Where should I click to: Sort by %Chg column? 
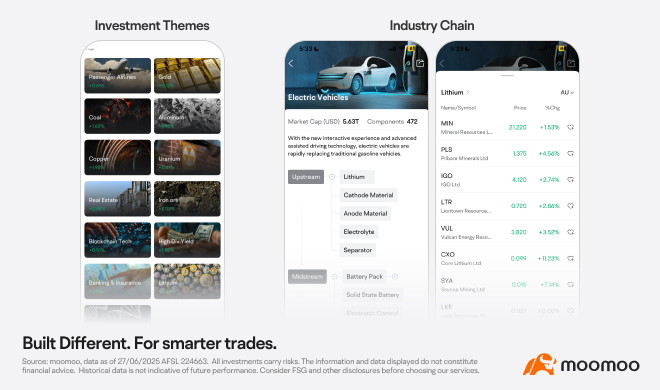[x=552, y=108]
